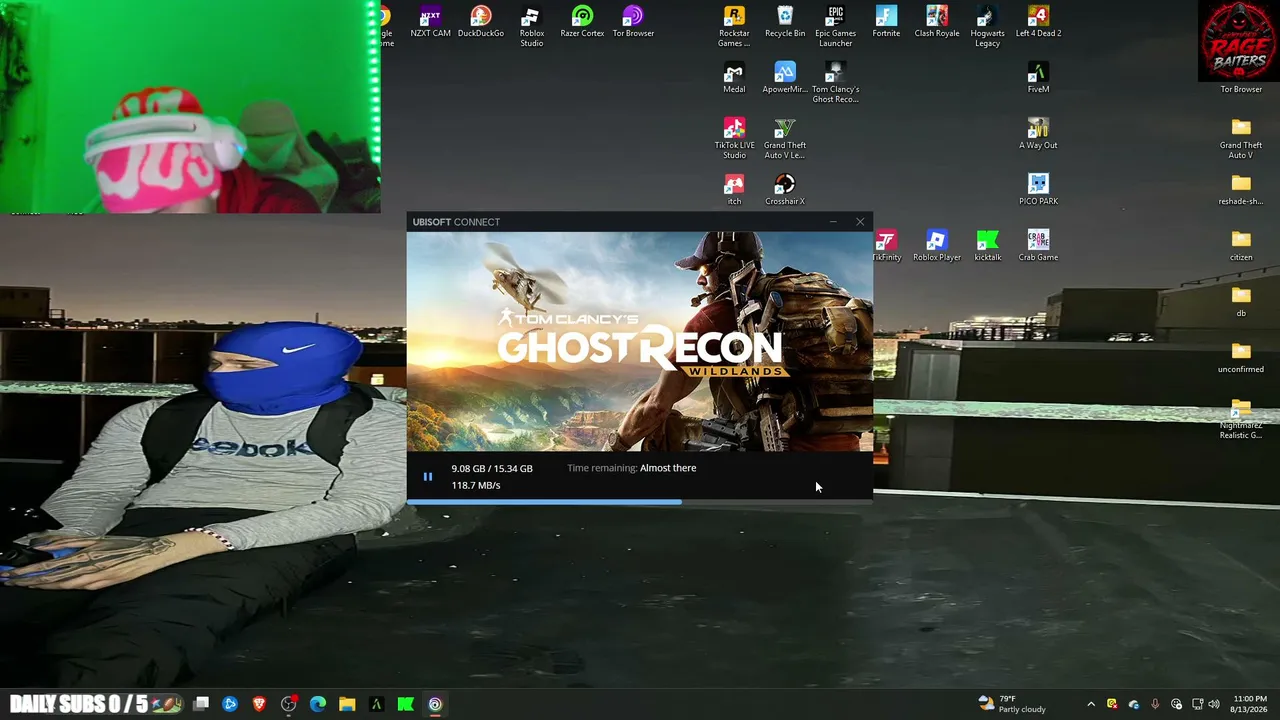The image size is (1280, 720).
Task: Open network settings from the system tray
Action: (1198, 704)
